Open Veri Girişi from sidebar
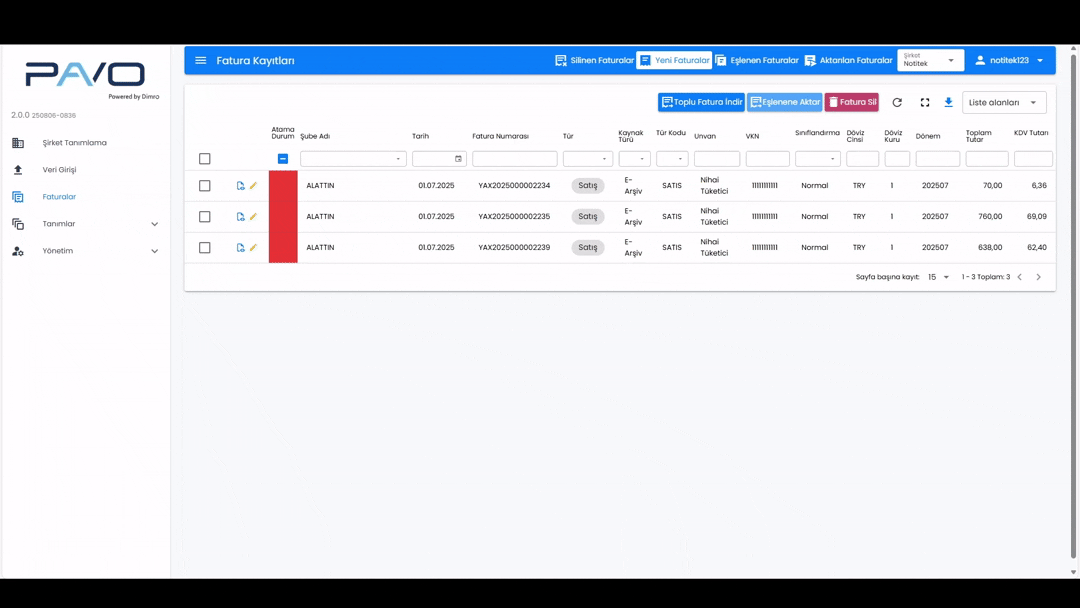 click(59, 170)
